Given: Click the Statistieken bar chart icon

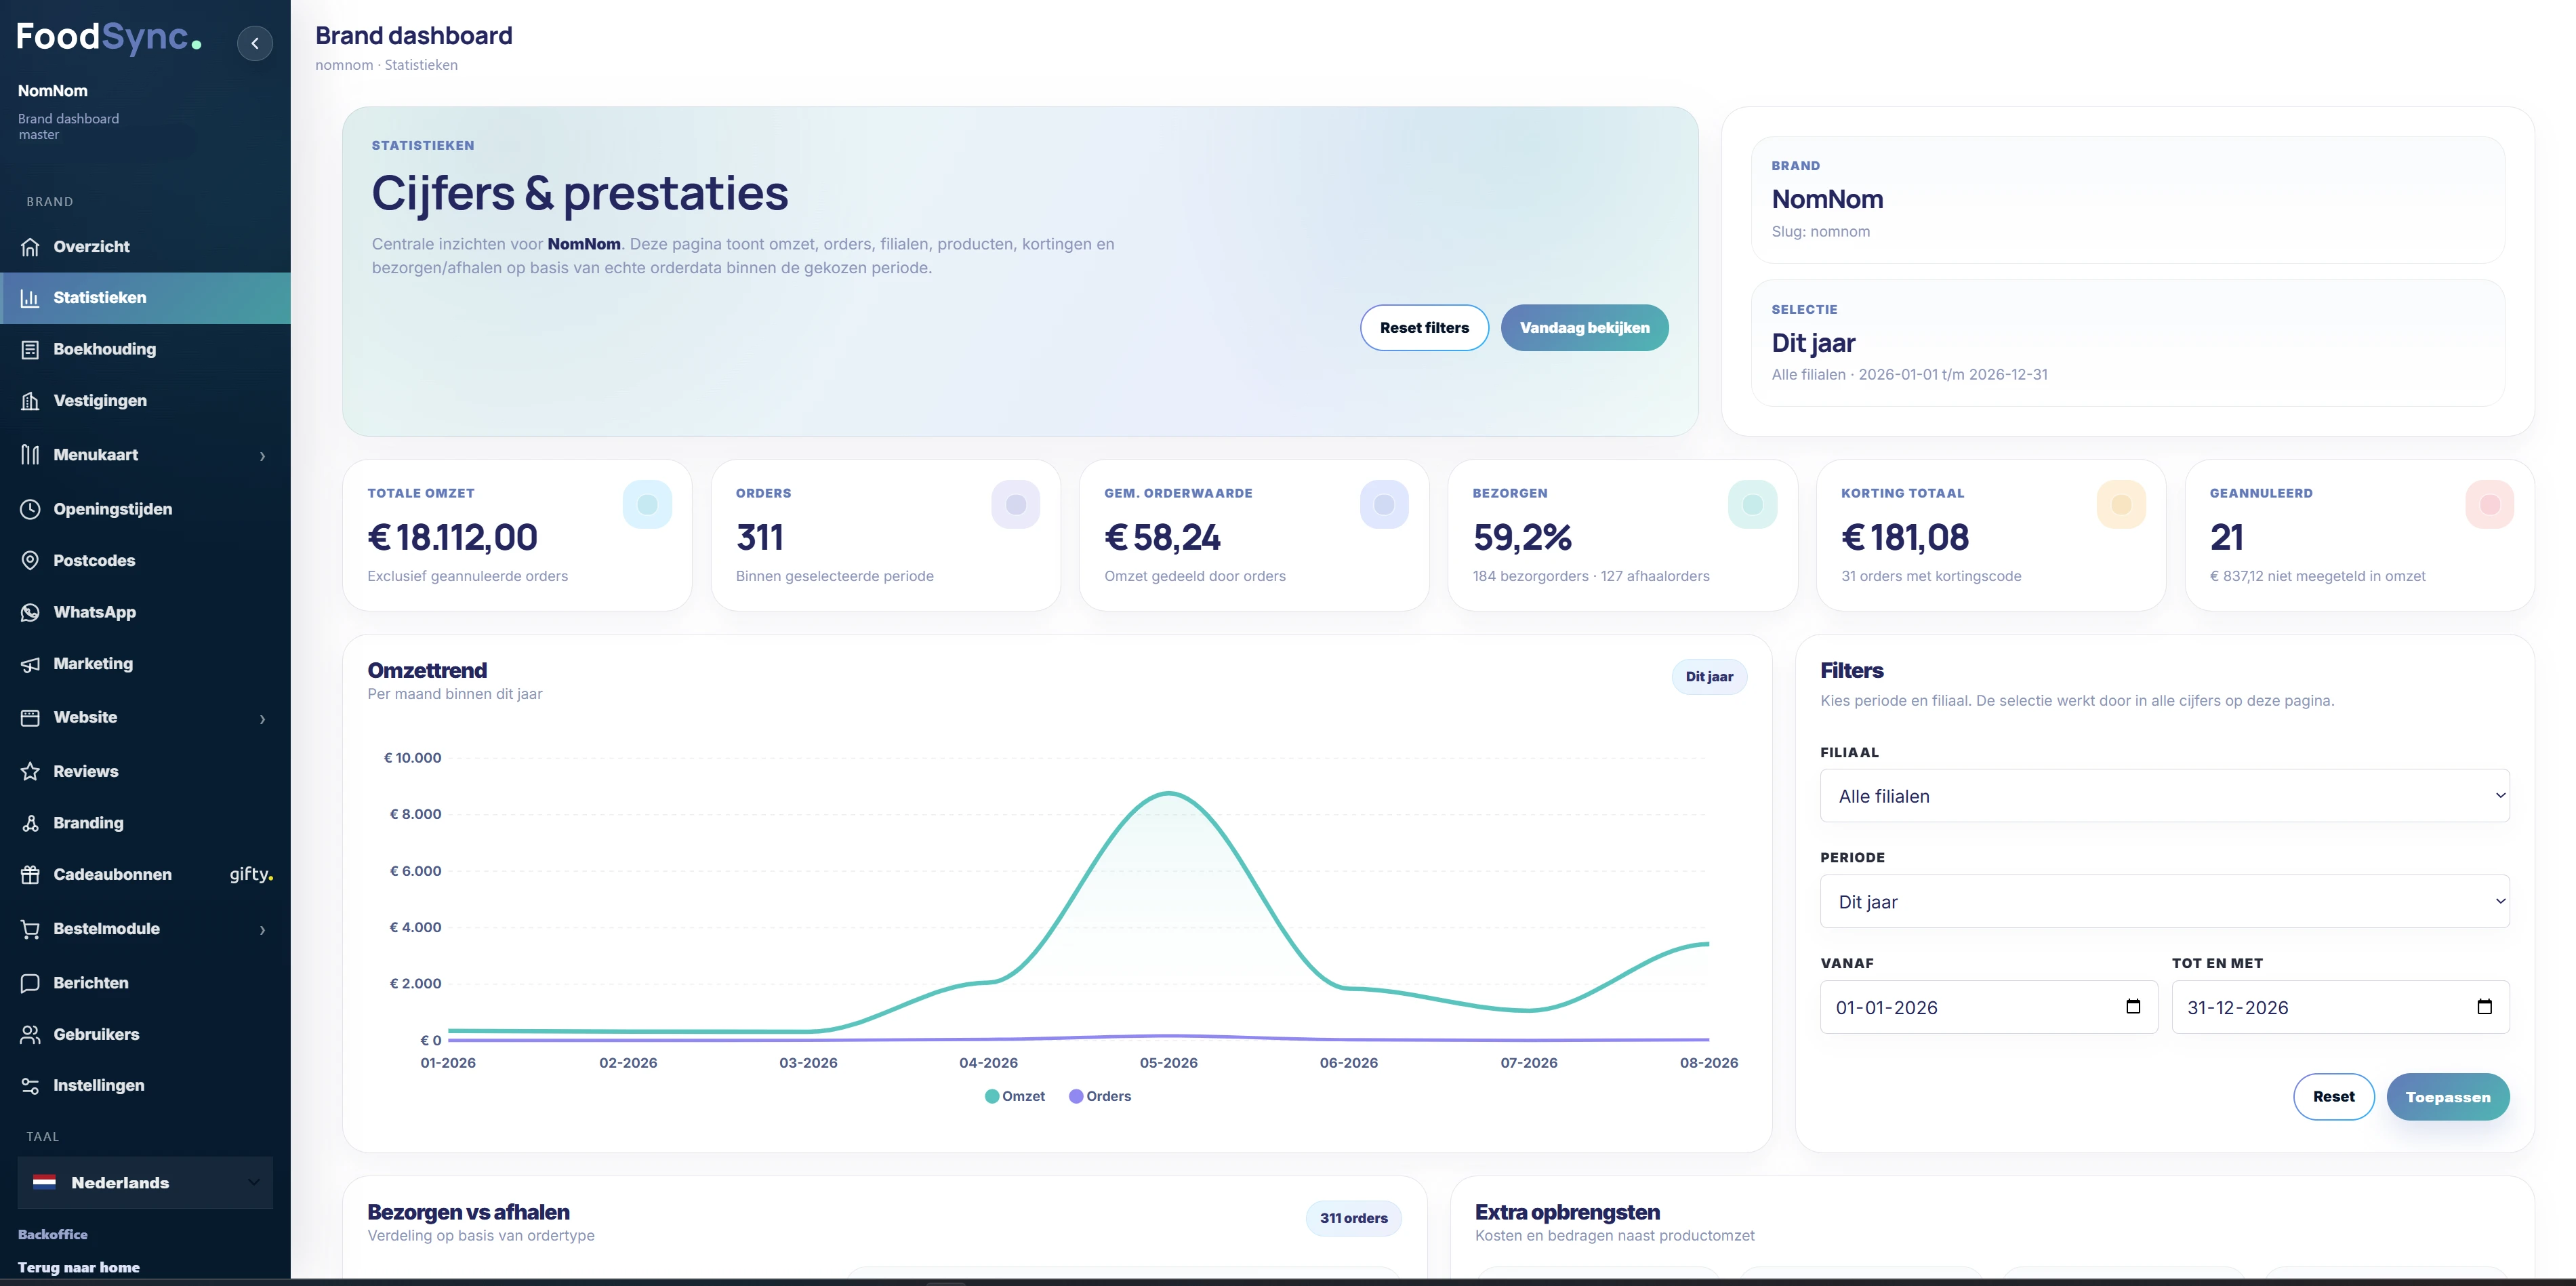Looking at the screenshot, I should [x=31, y=298].
